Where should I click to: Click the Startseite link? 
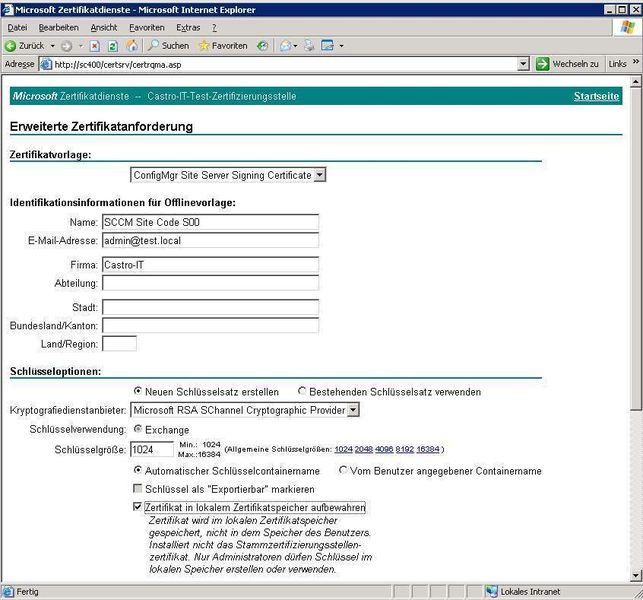pyautogui.click(x=596, y=96)
